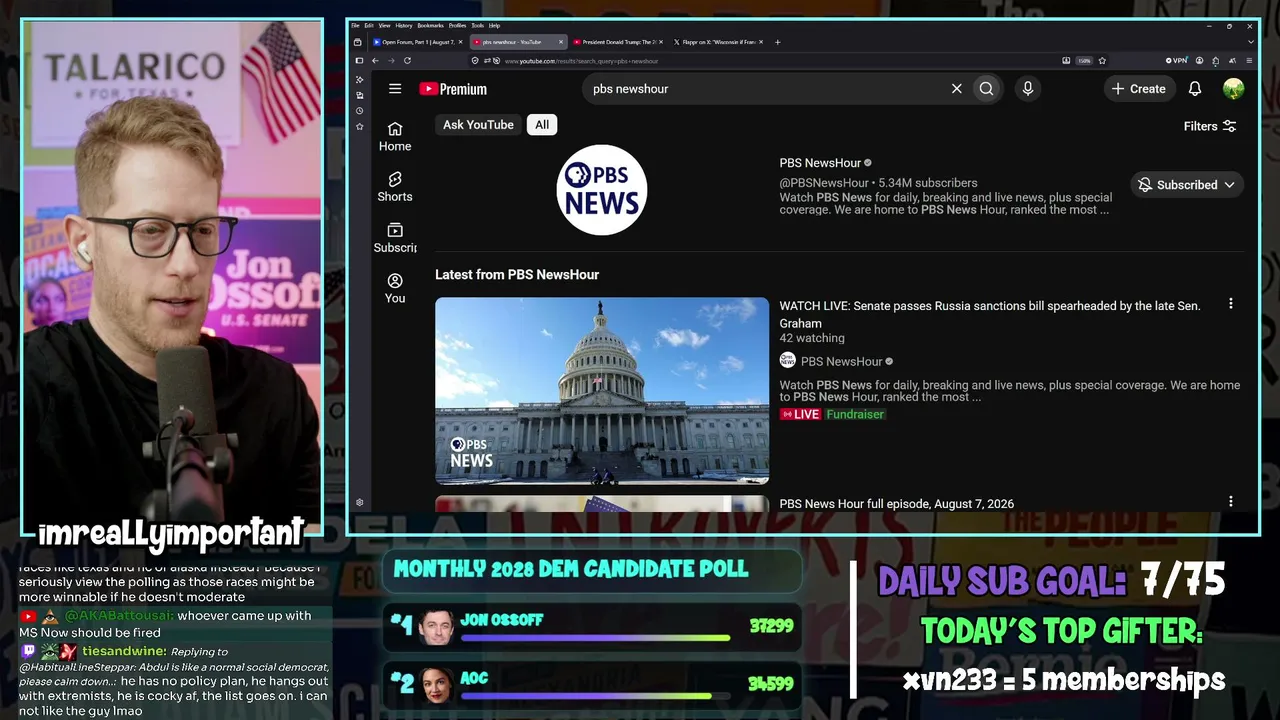This screenshot has height=720, width=1280.
Task: Open the Senate Russia sanctions live video title
Action: (x=990, y=314)
